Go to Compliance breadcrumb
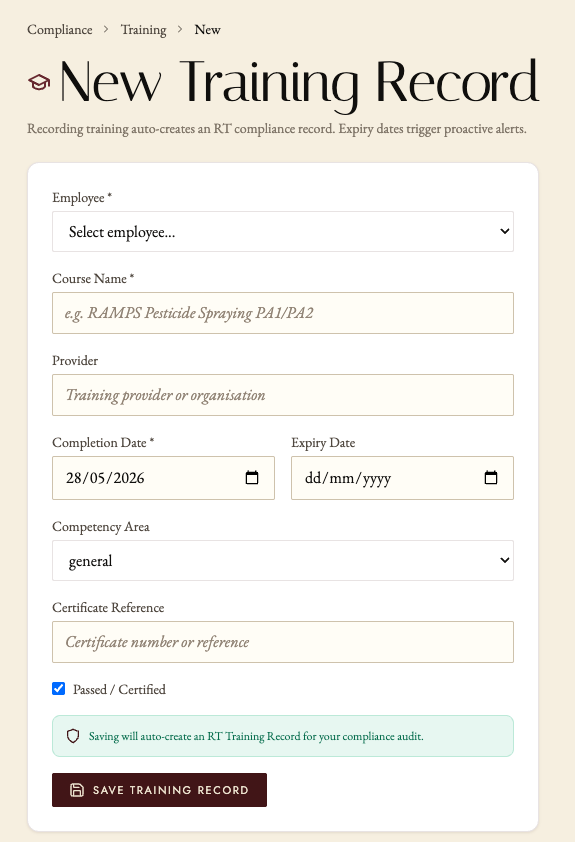 (x=60, y=30)
